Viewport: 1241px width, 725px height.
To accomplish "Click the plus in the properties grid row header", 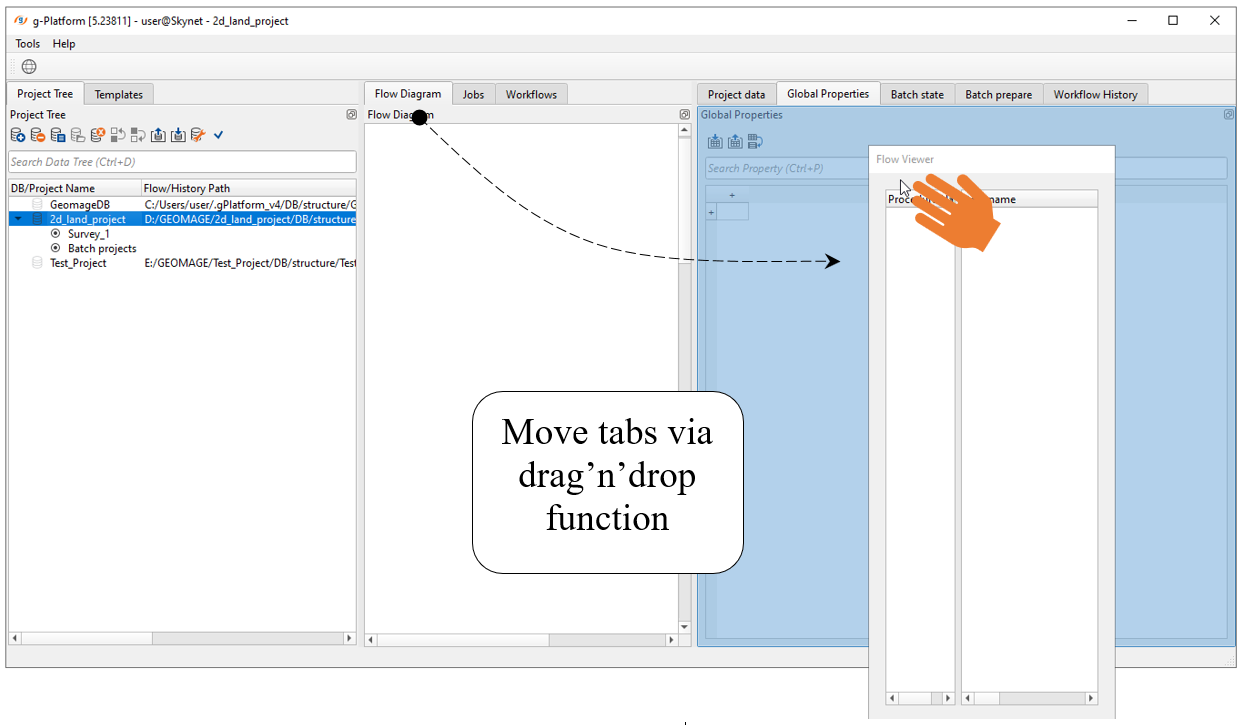I will pos(711,212).
